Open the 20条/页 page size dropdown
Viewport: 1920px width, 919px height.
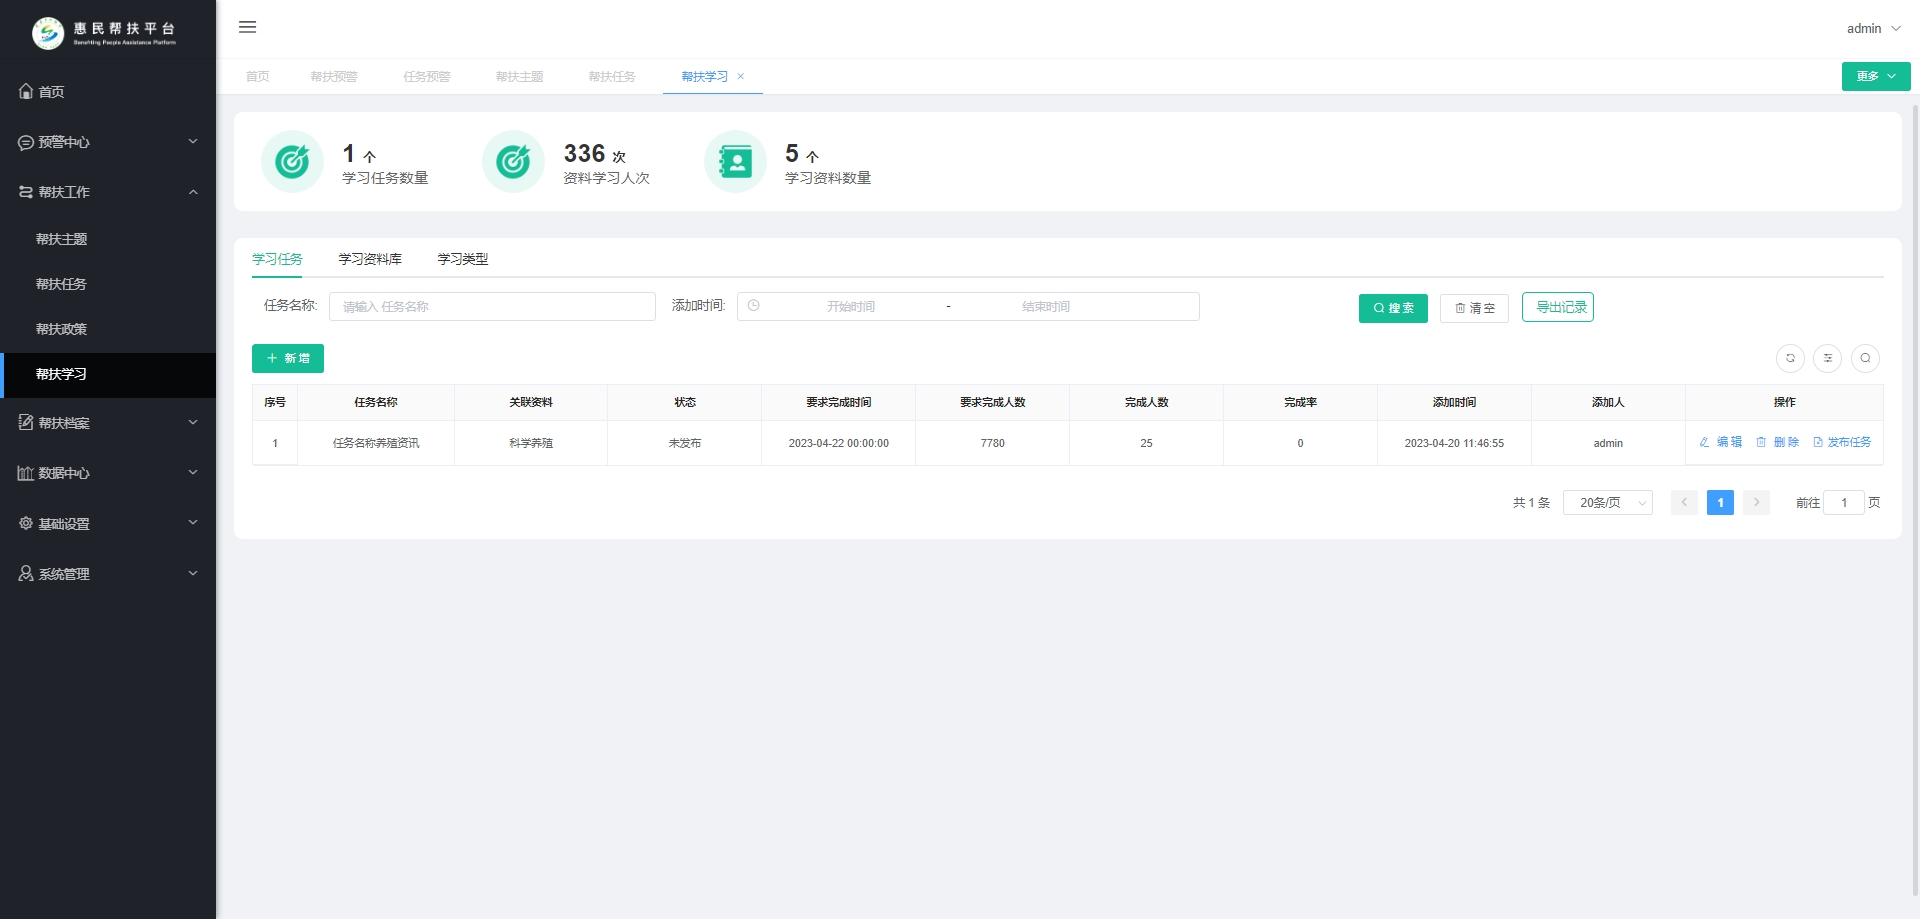point(1608,503)
